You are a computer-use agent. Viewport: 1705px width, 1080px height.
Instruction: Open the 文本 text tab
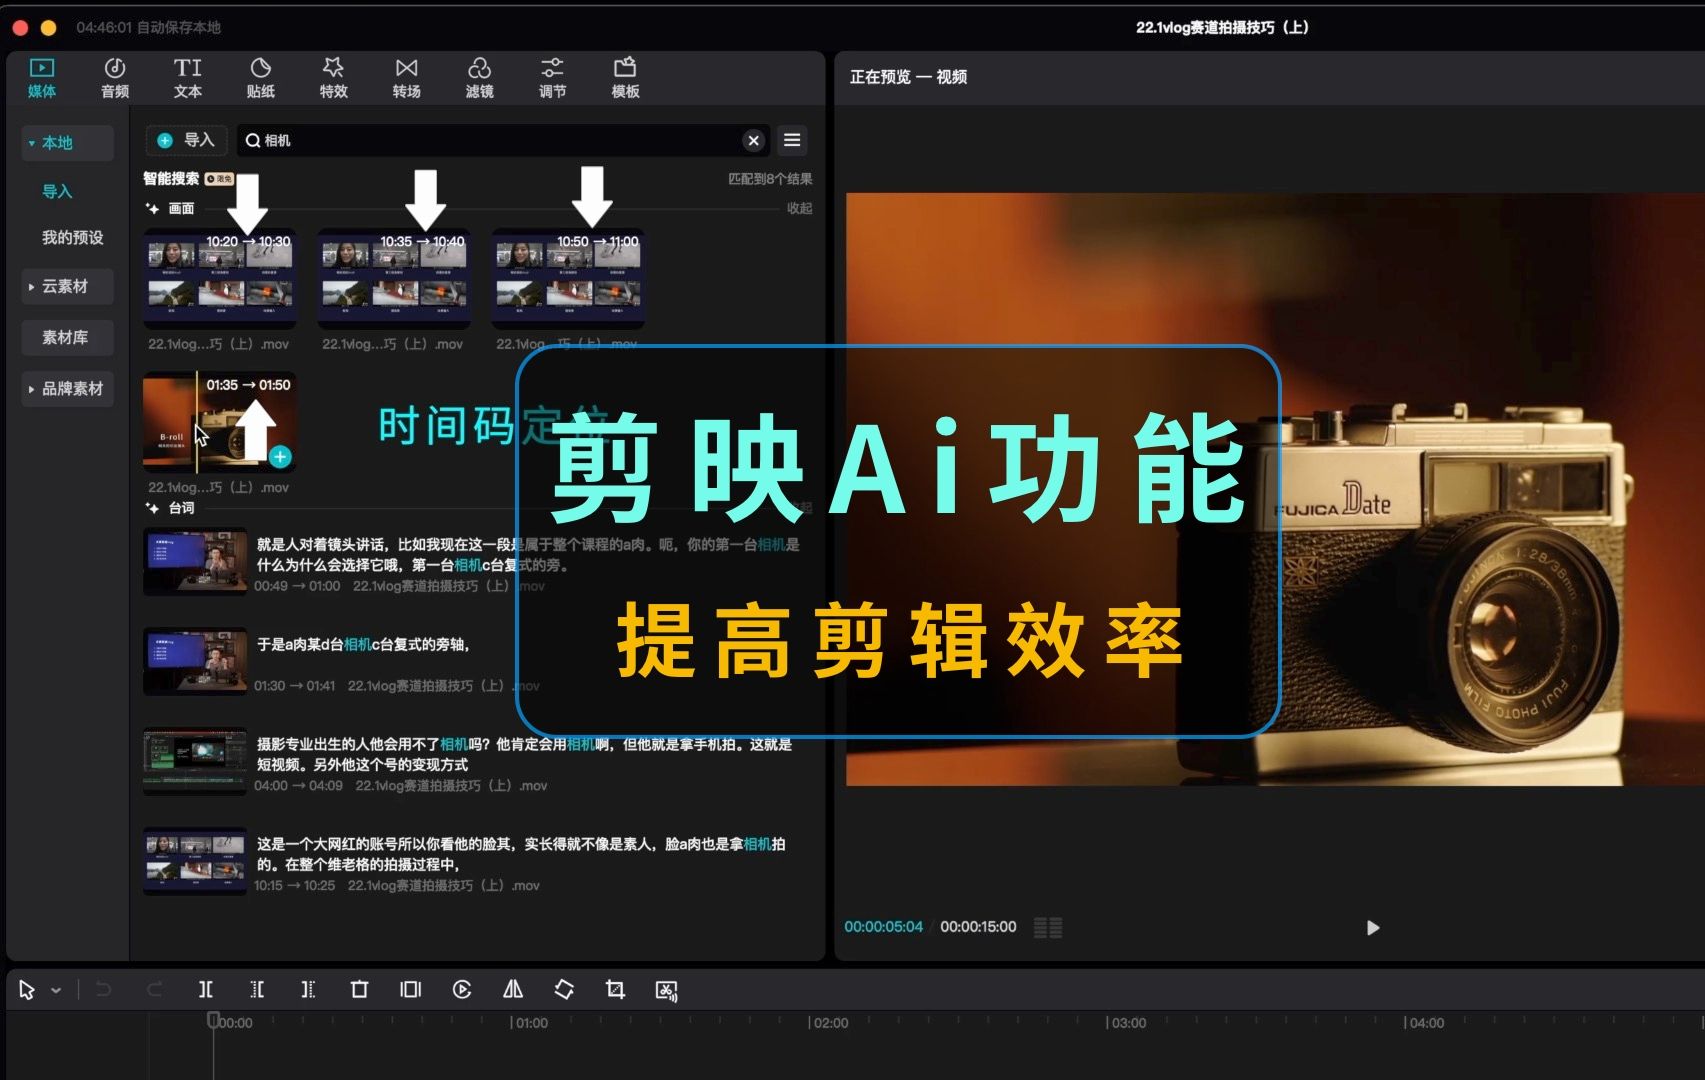click(188, 78)
